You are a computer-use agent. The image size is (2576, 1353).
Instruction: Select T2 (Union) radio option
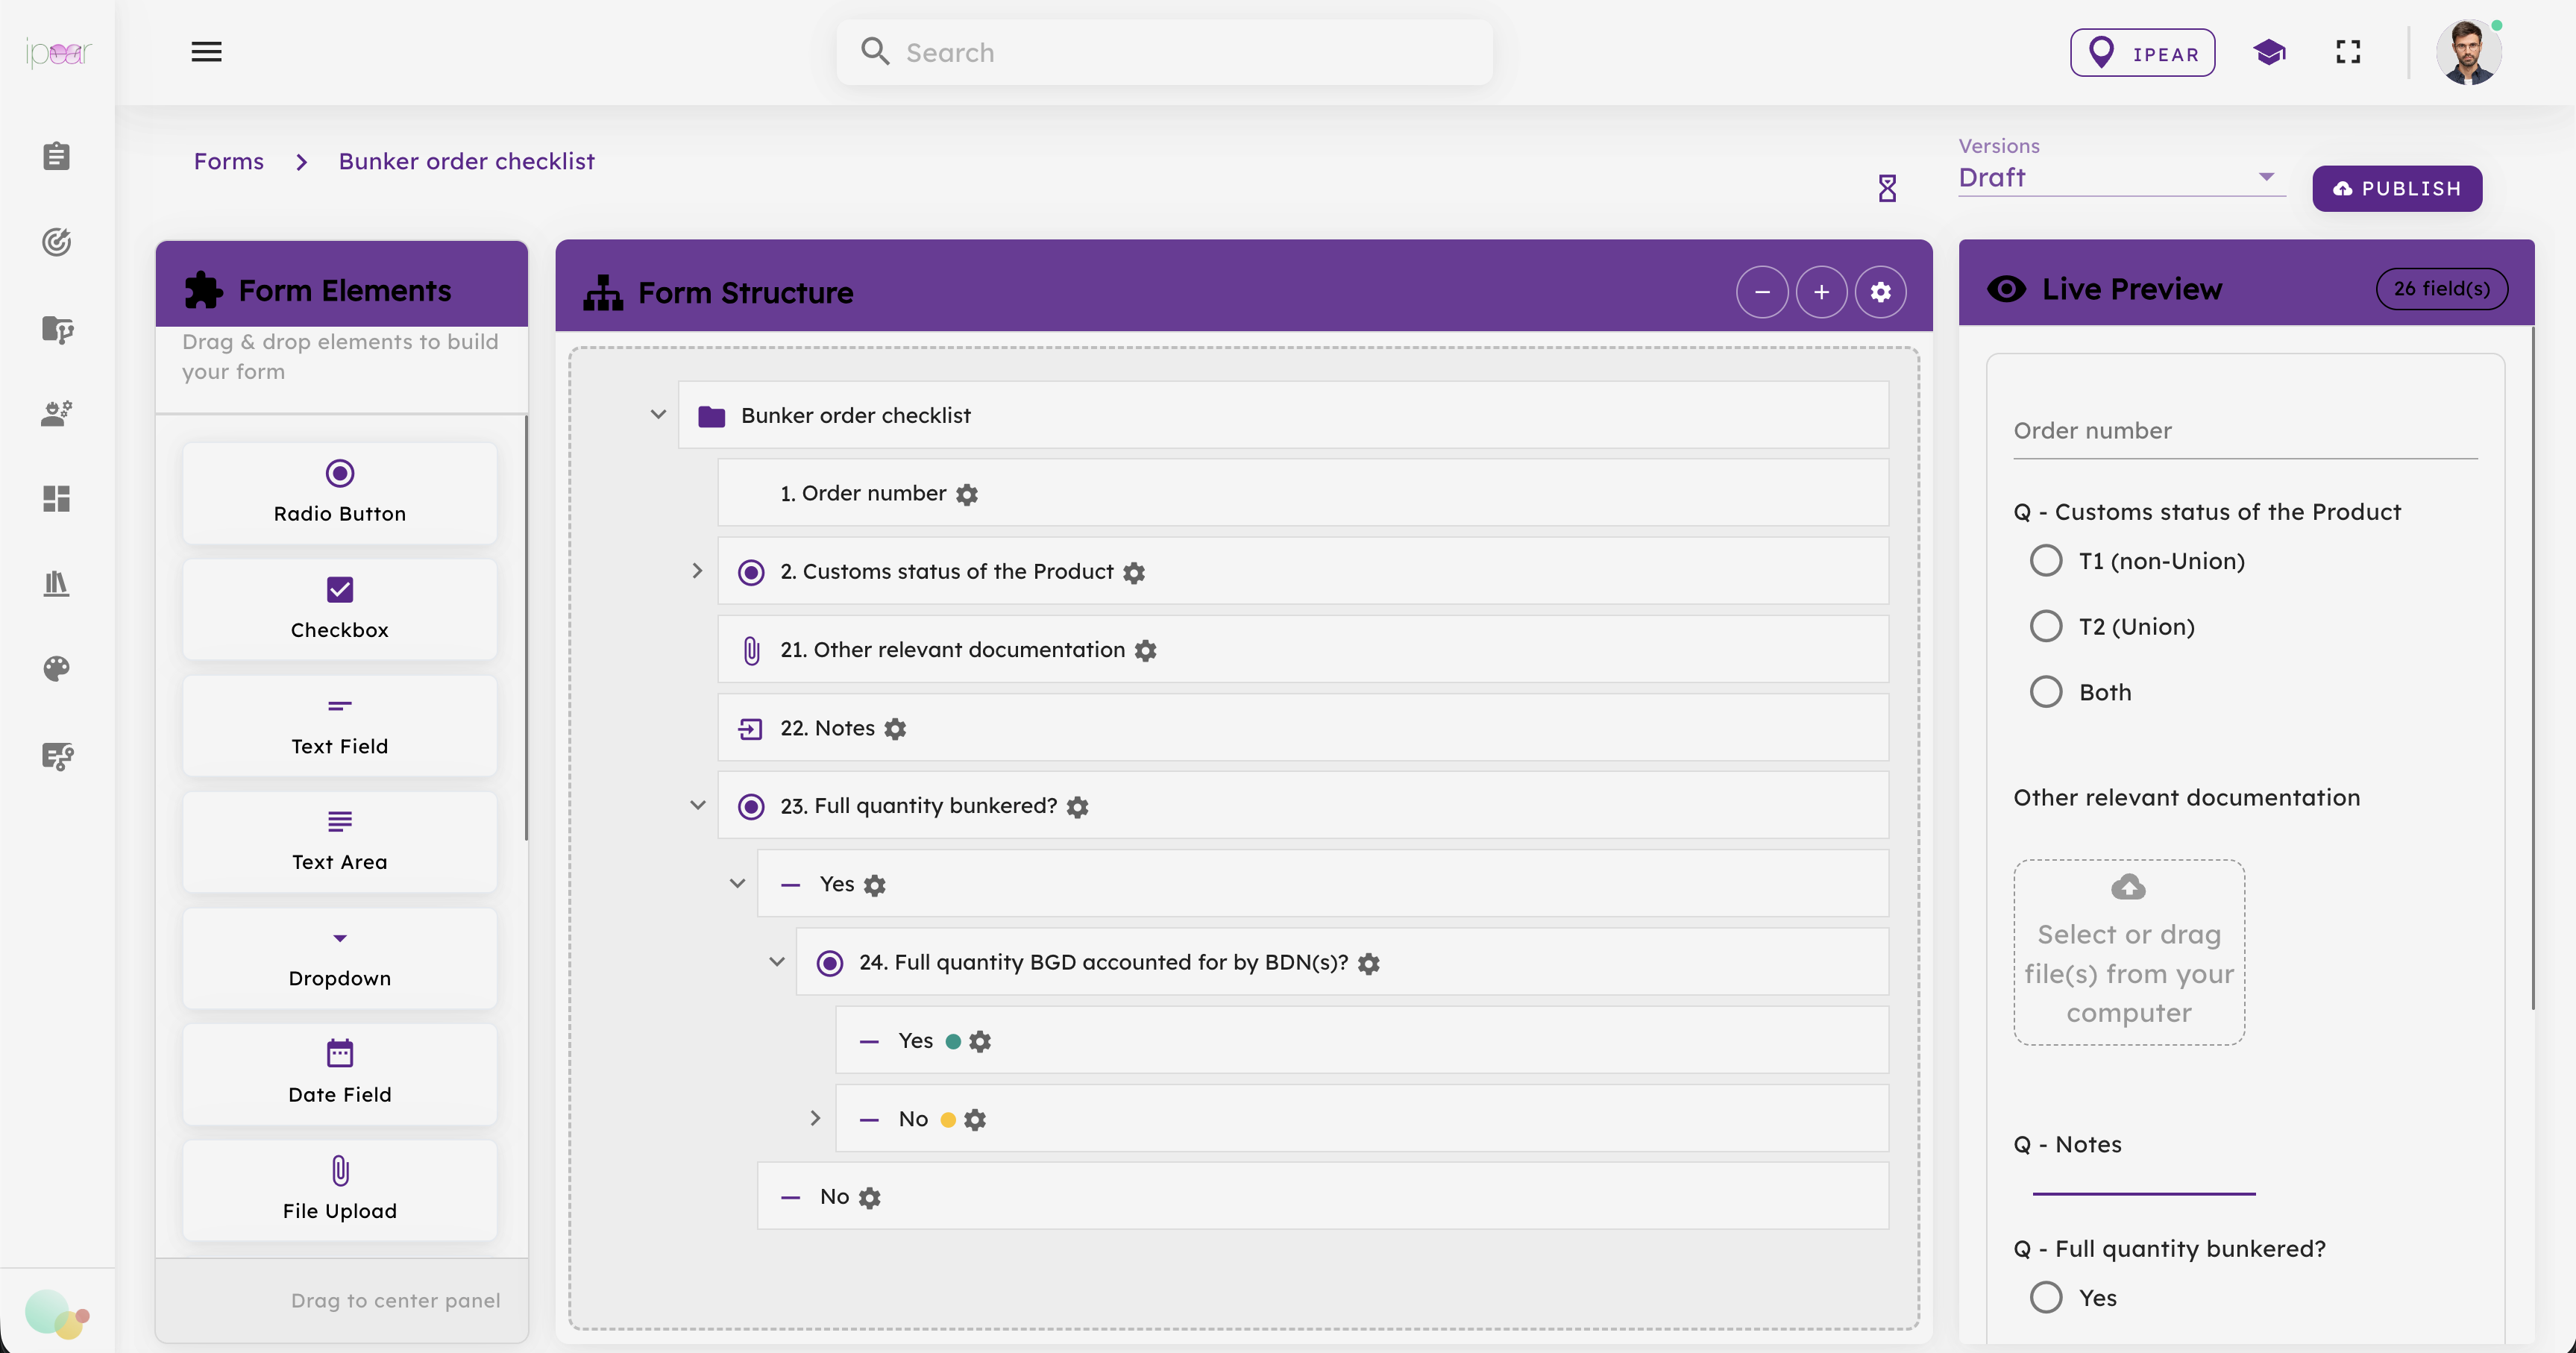pos(2046,626)
